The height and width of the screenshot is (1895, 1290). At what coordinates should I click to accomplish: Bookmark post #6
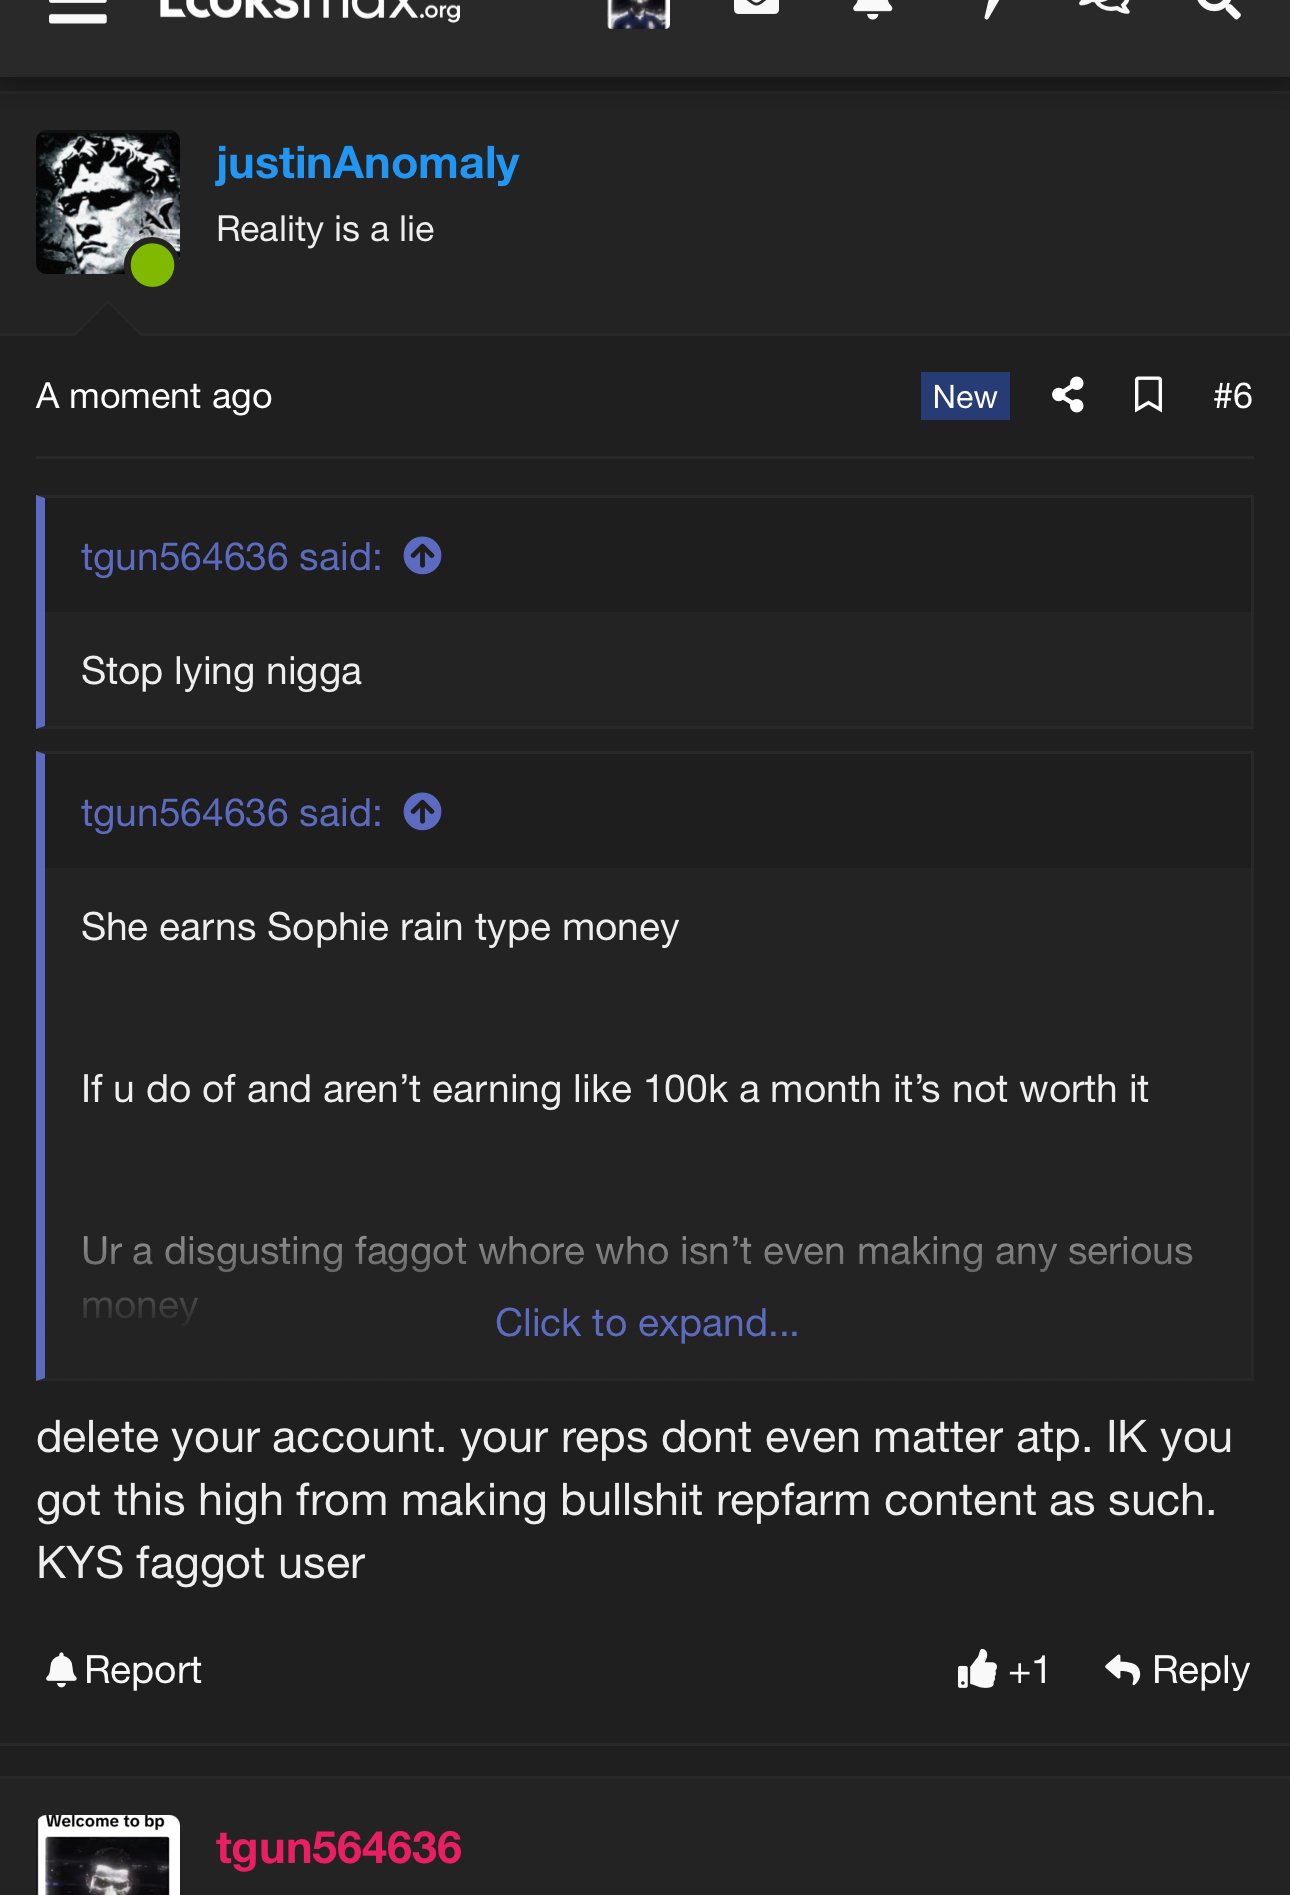coord(1148,395)
